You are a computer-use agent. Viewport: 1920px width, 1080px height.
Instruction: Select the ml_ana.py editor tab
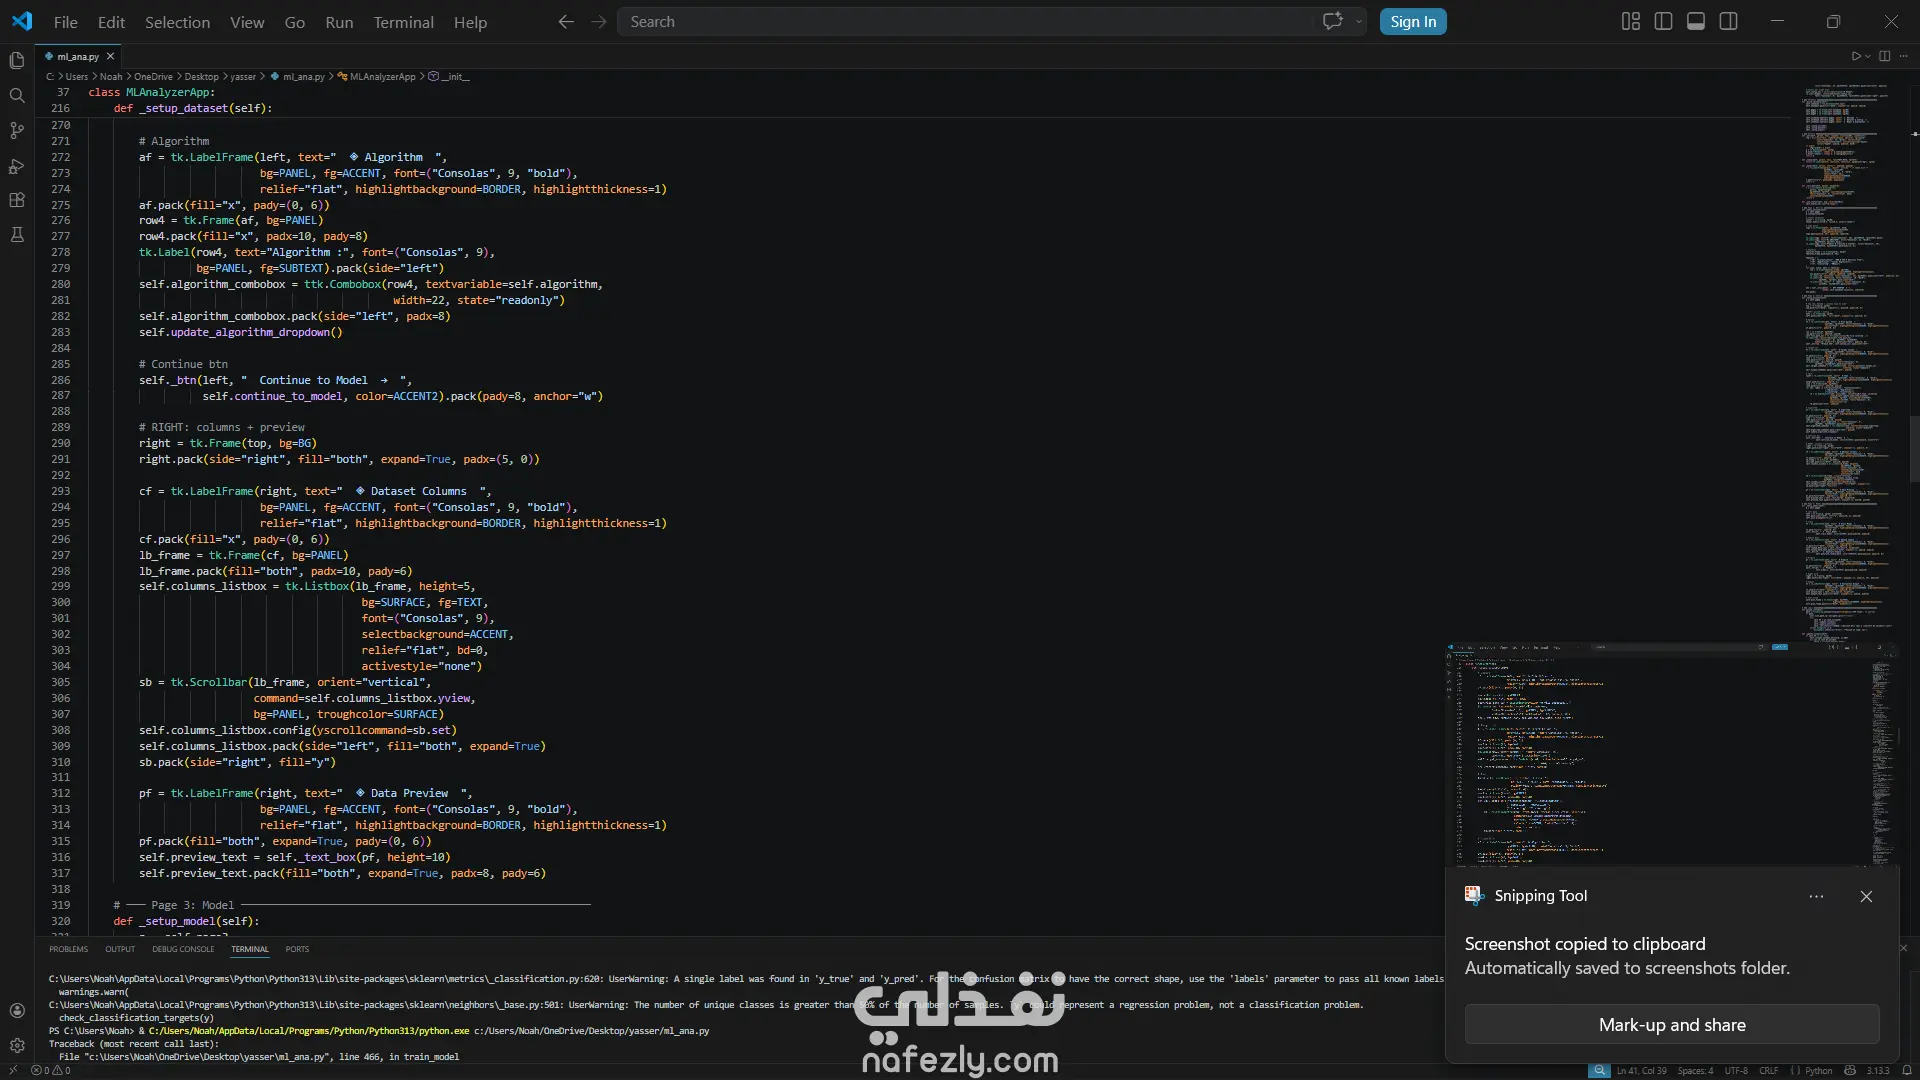[x=78, y=57]
